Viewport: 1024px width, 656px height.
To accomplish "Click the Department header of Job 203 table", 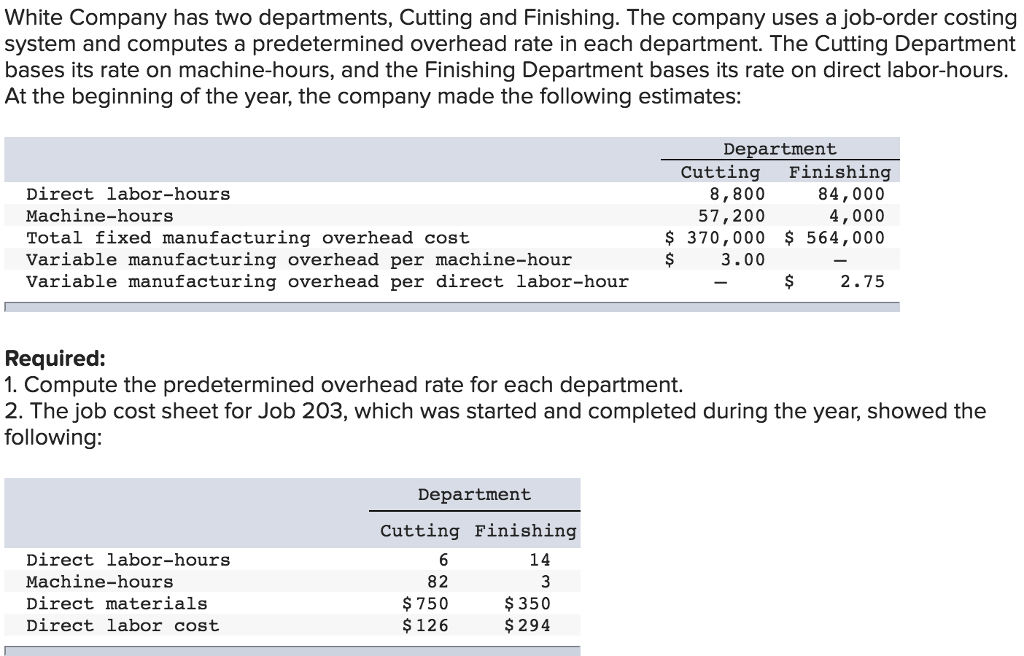I will click(474, 495).
